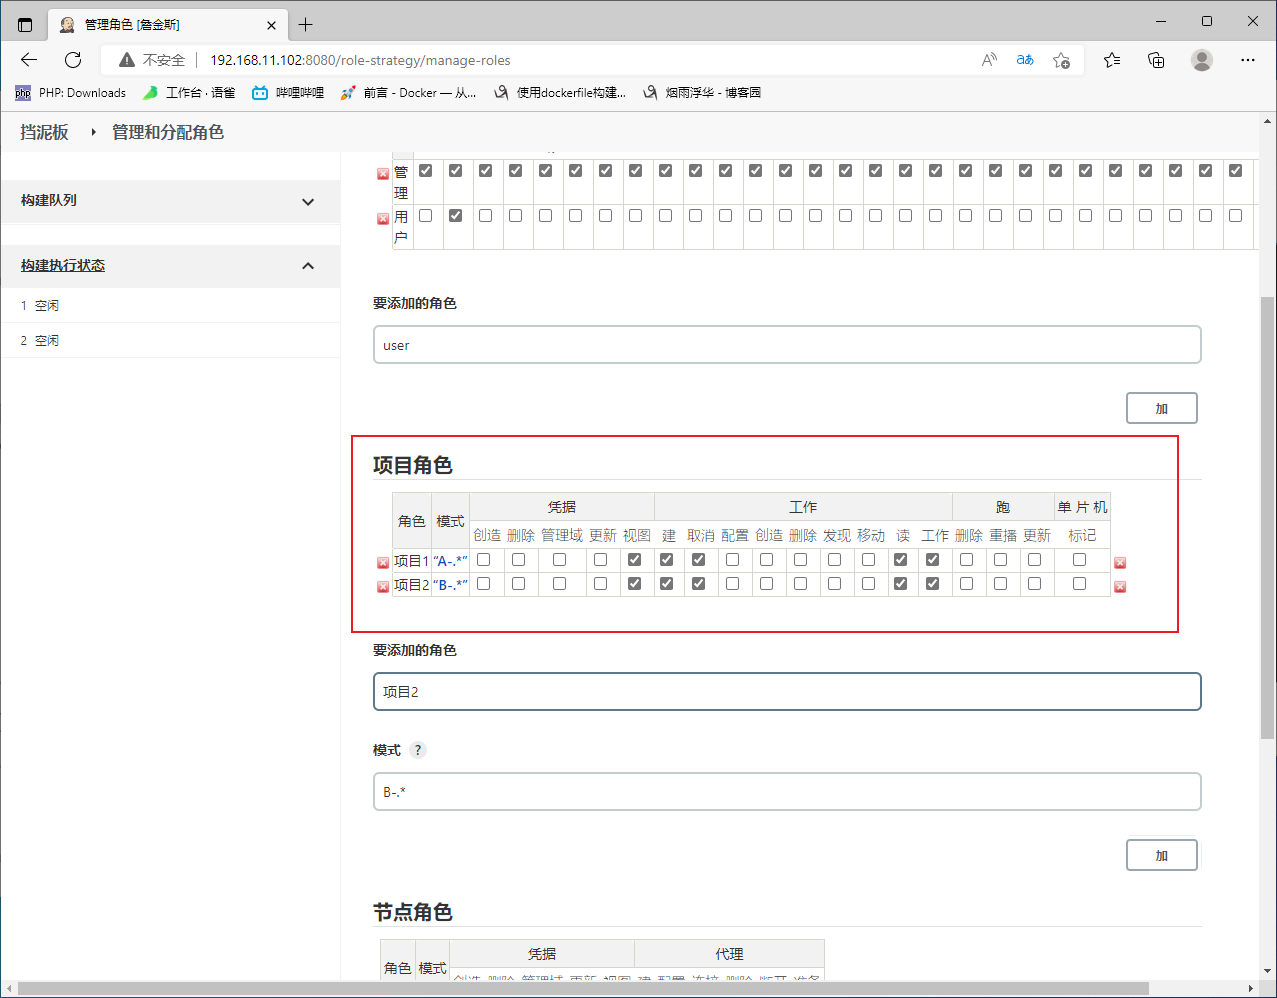1277x998 pixels.
Task: Open the favorites list icon
Action: click(x=1112, y=60)
